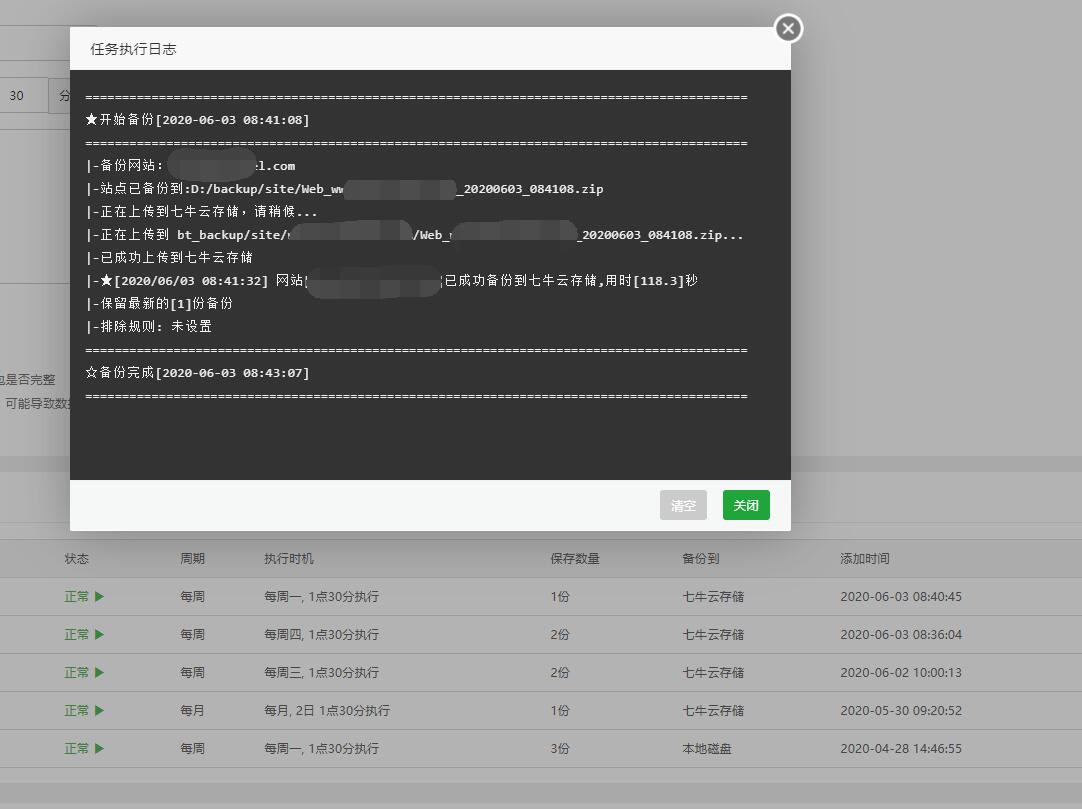Click 2020-04-28 14:46:55 in the task list
This screenshot has width=1082, height=809.
[901, 748]
